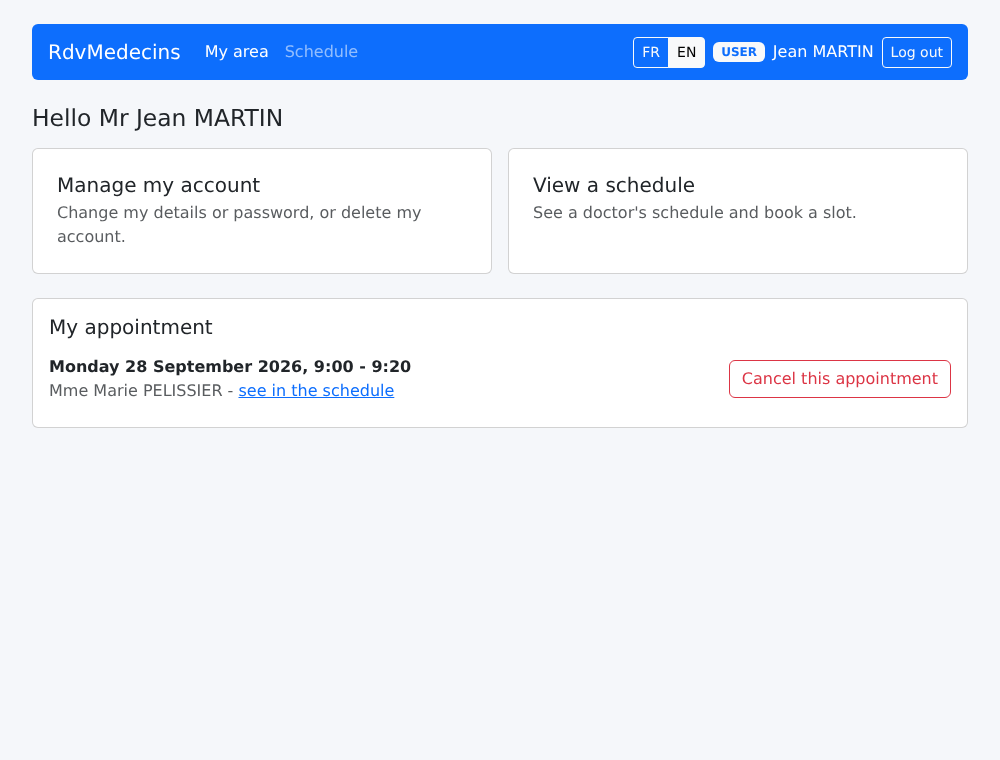Click the 'Mme Marie PELISSIER' doctor name
The image size is (1000, 760).
pyautogui.click(x=136, y=390)
